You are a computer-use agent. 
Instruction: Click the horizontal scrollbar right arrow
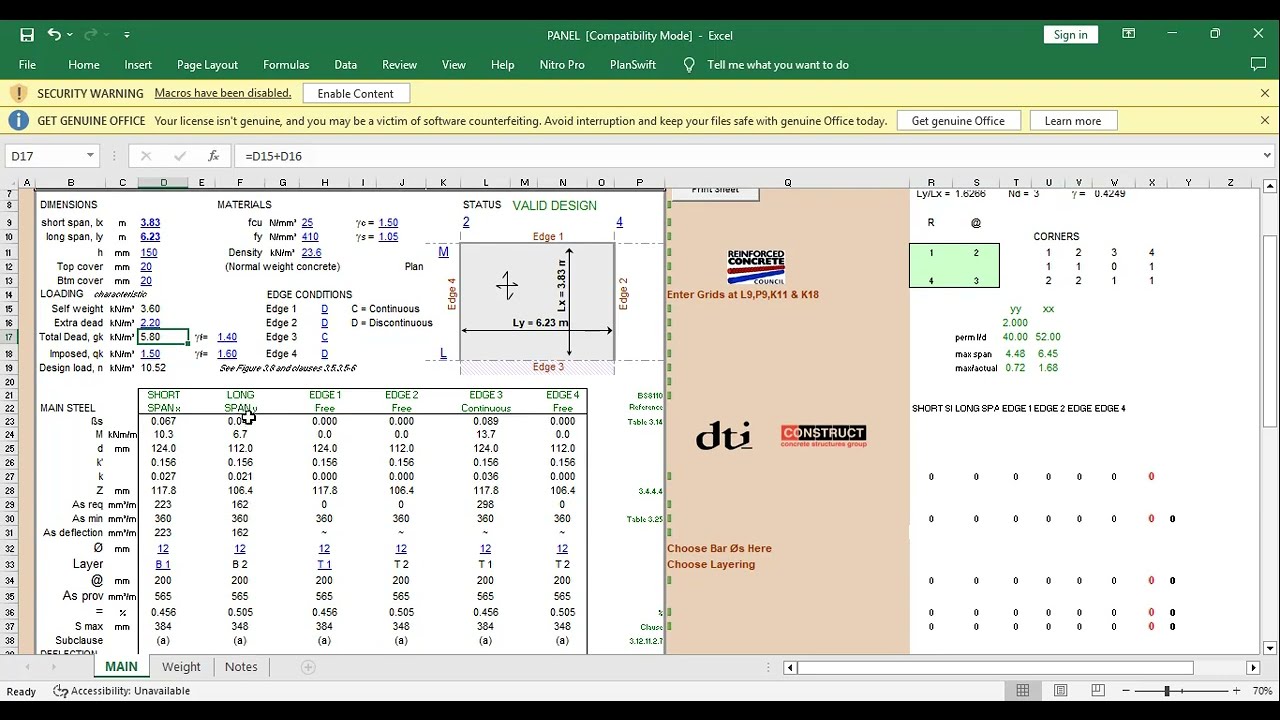point(1253,667)
